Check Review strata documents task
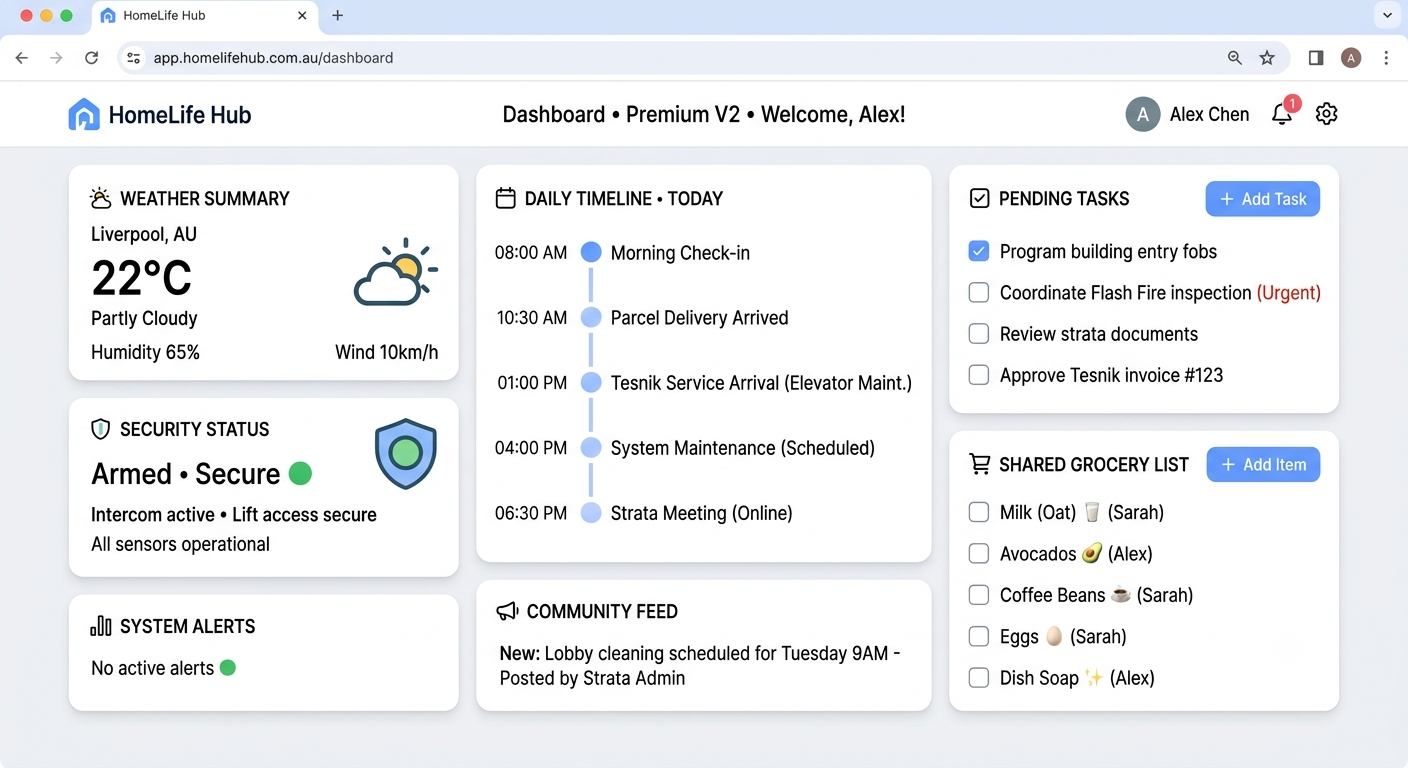Screen dimensions: 1408x768 pyautogui.click(x=979, y=333)
